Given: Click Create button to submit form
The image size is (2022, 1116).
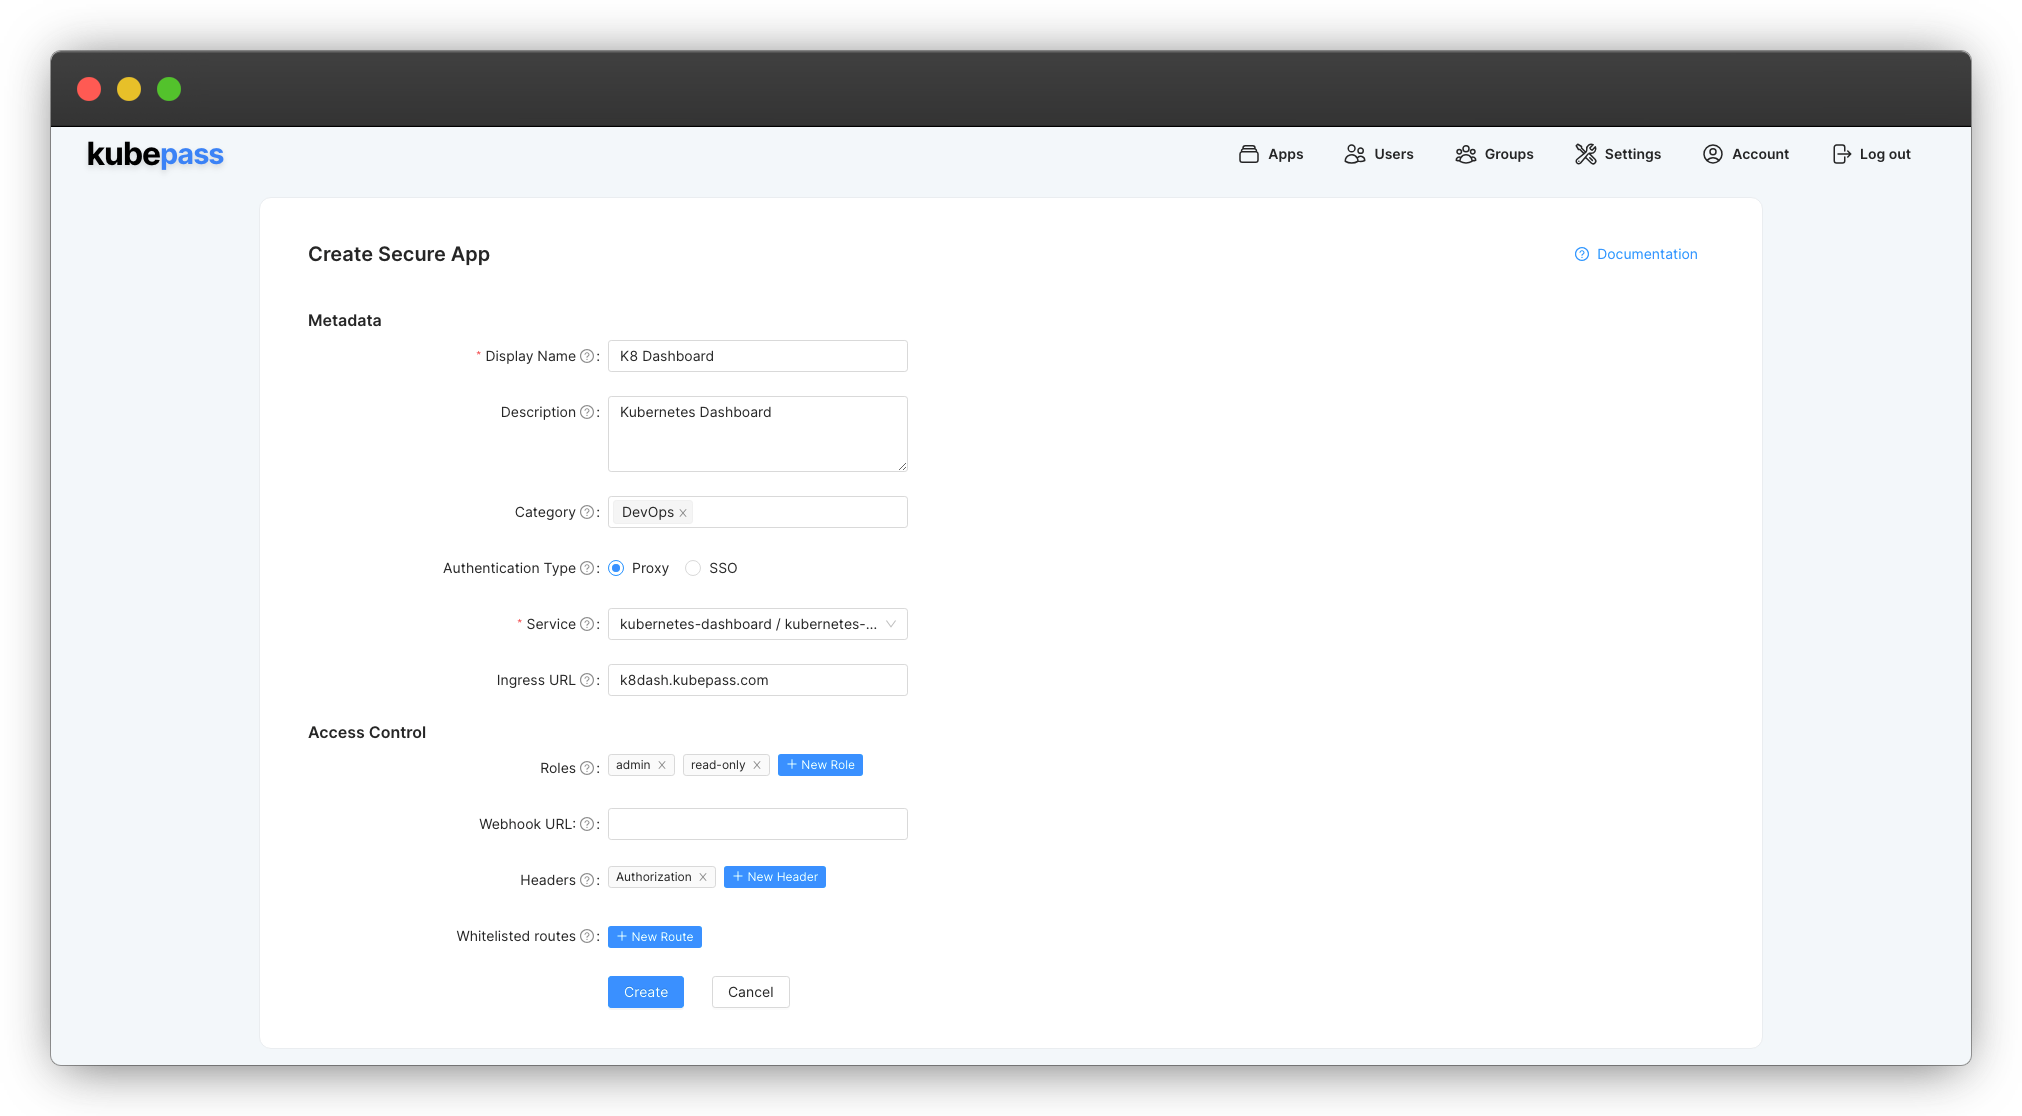Looking at the screenshot, I should pyautogui.click(x=646, y=991).
